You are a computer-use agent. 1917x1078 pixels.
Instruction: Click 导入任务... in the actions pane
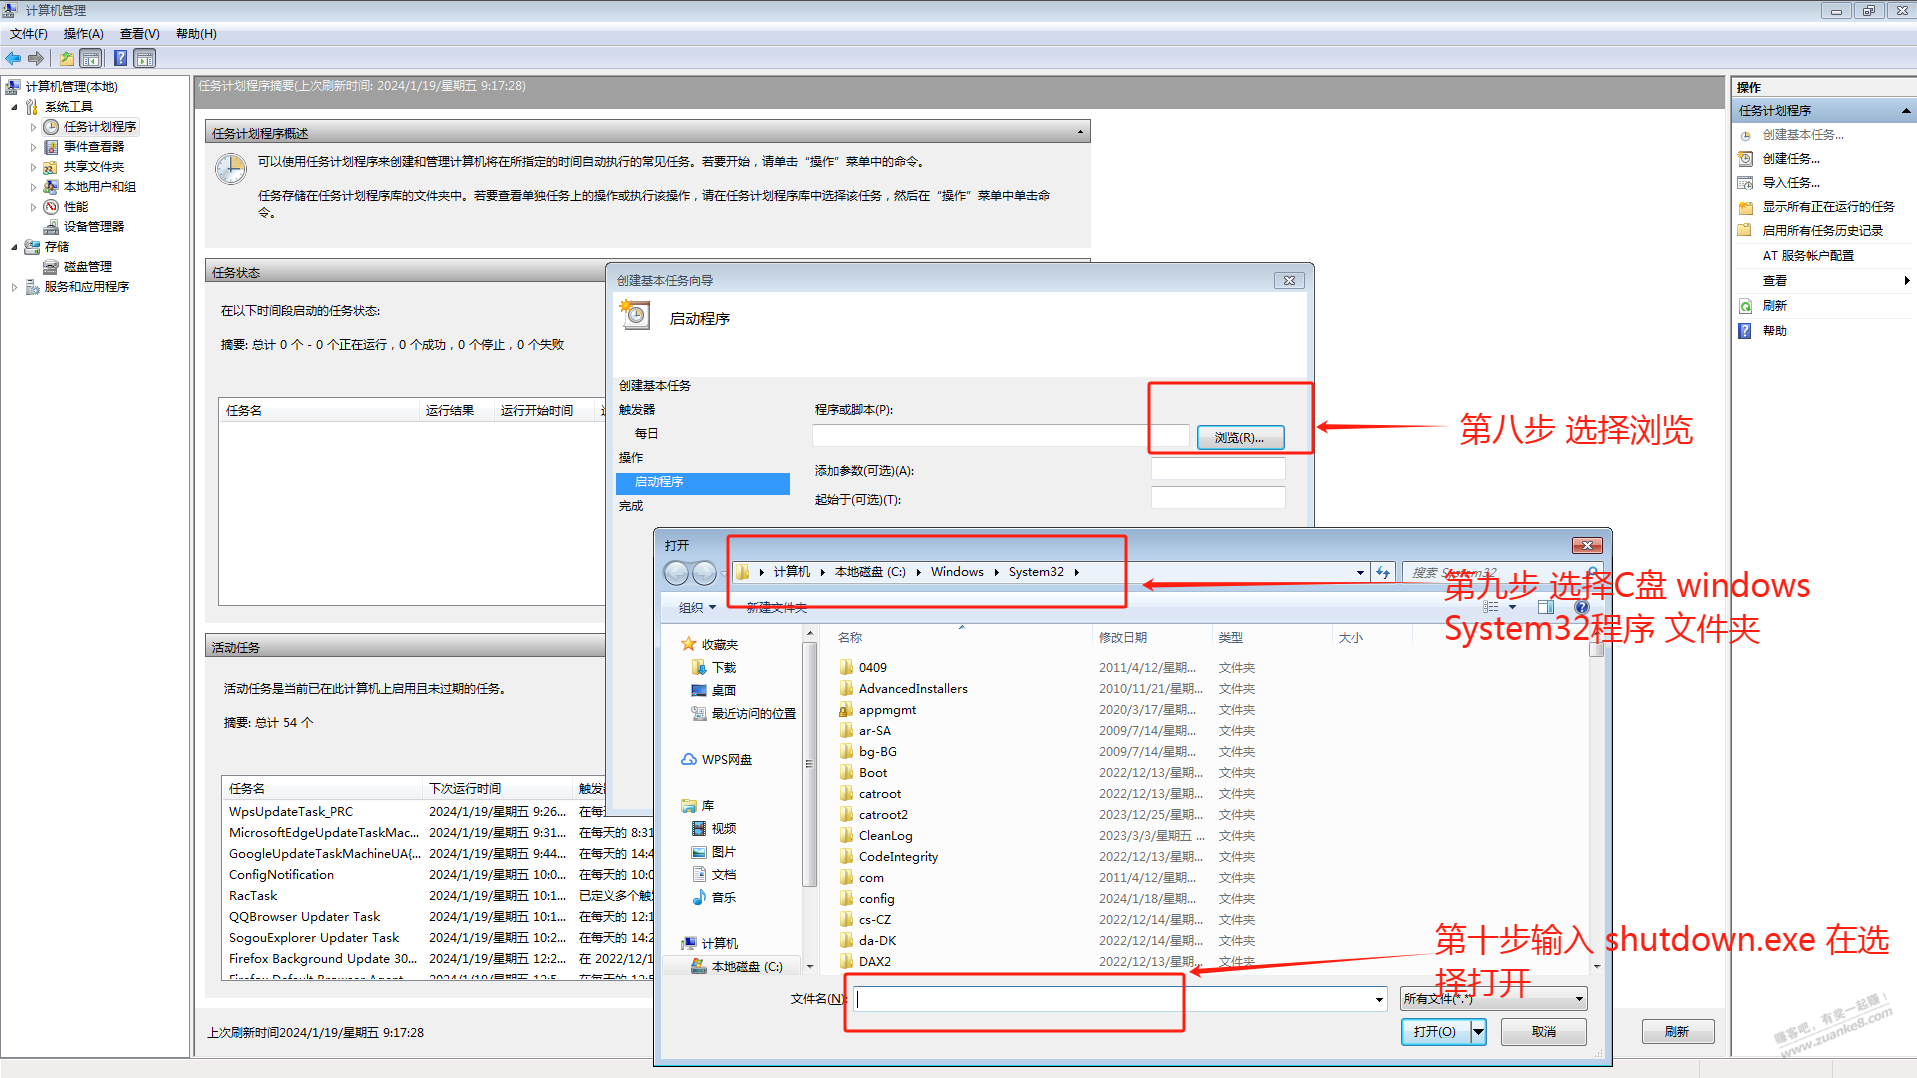[1791, 183]
